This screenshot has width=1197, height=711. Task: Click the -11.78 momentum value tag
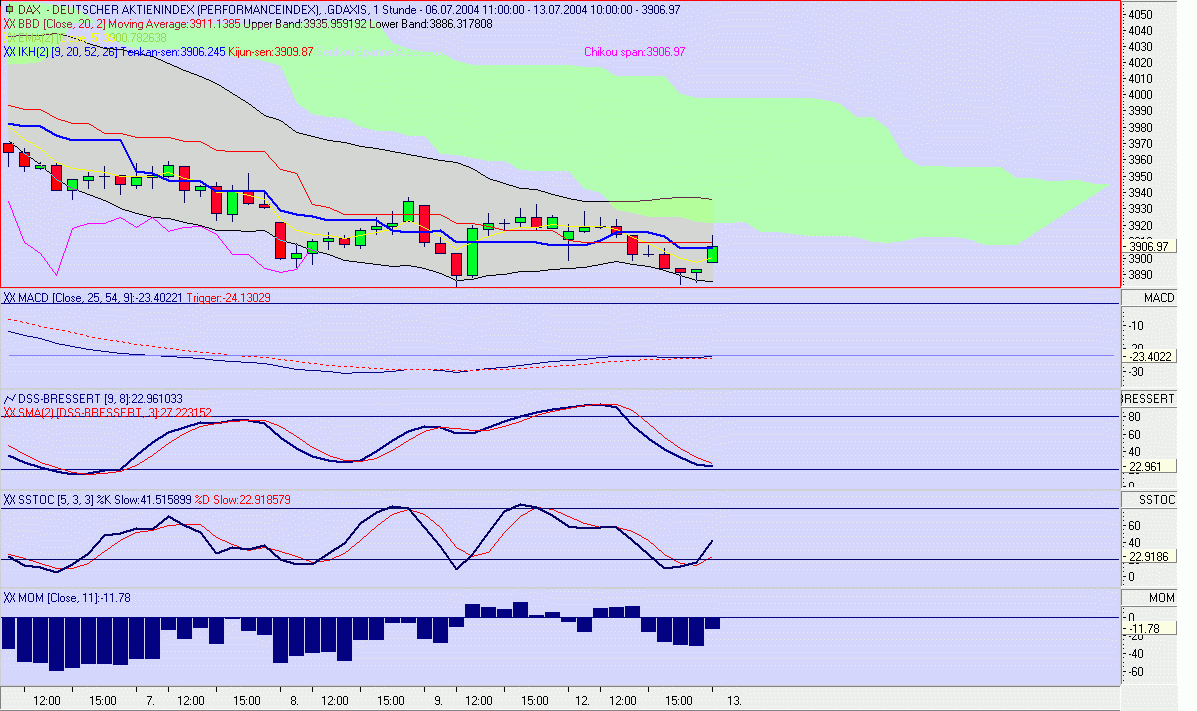pyautogui.click(x=1149, y=629)
